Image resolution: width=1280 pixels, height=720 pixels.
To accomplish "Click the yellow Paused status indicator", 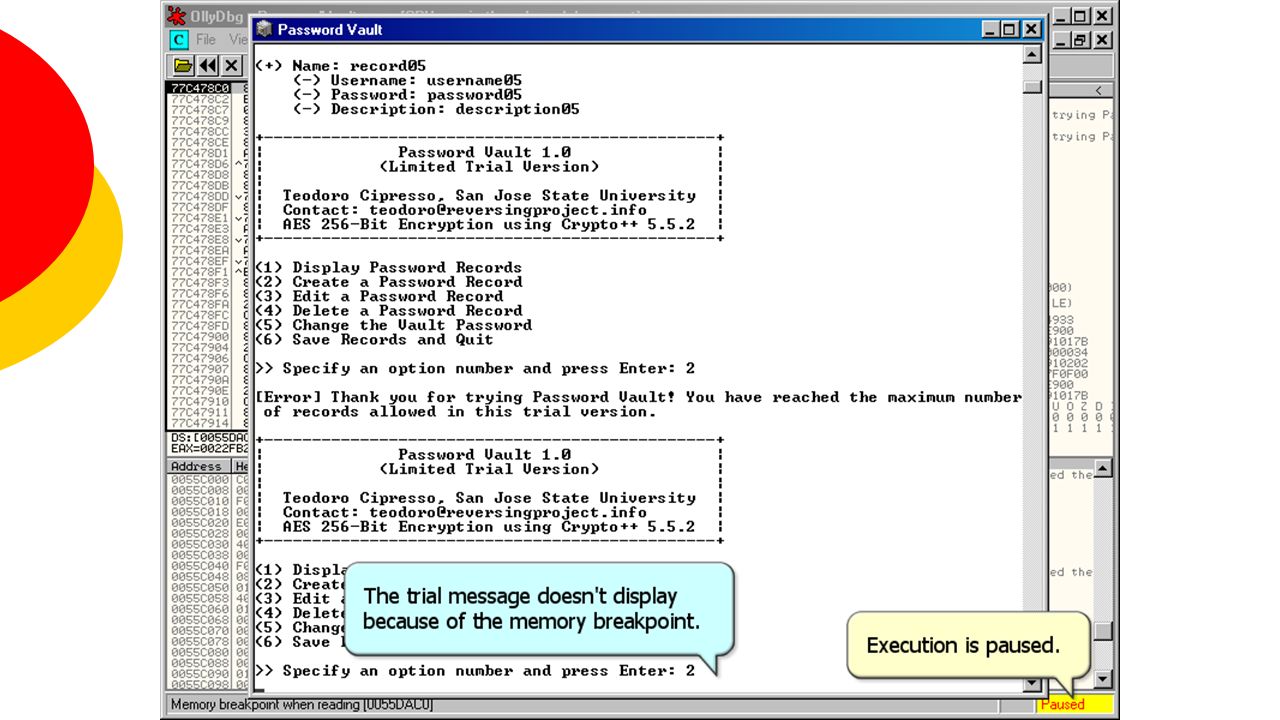I will pos(1075,705).
